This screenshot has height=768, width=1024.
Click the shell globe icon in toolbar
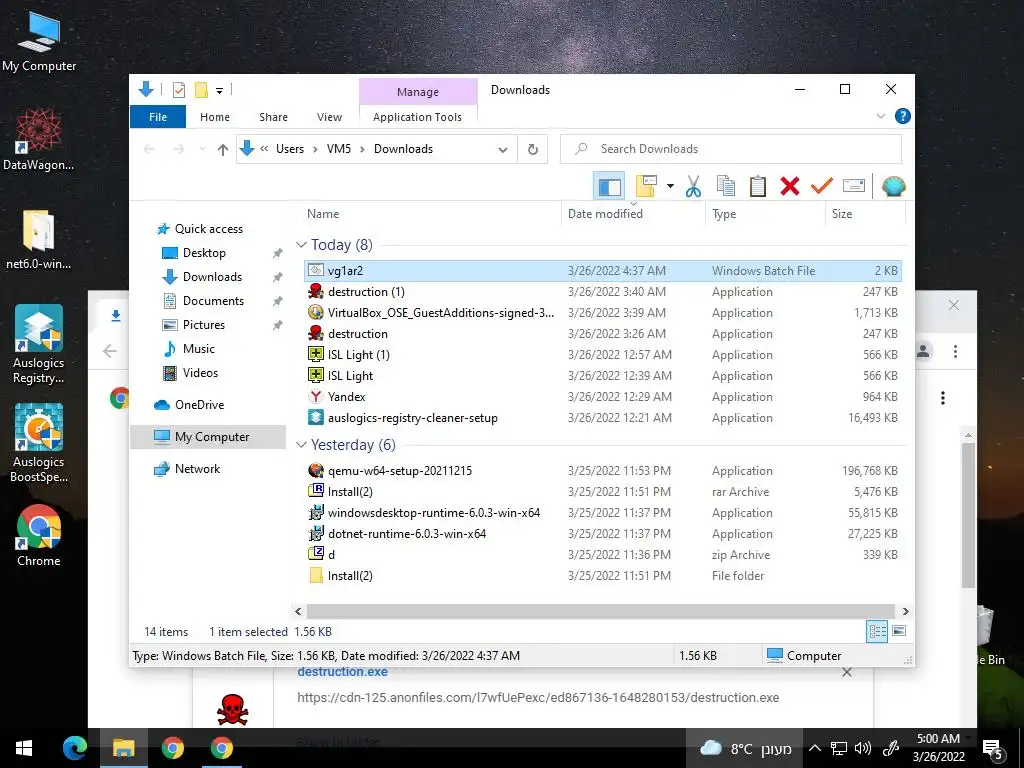coord(893,187)
